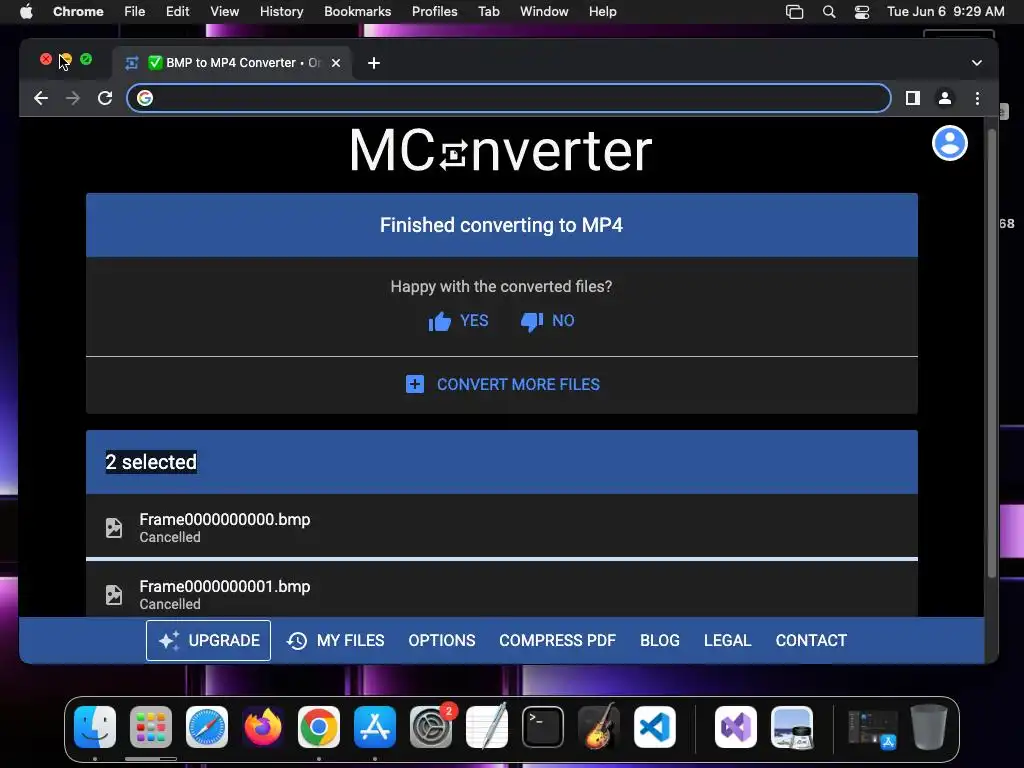The image size is (1024, 768).
Task: Open Visual Studio Code from the Dock
Action: (654, 727)
